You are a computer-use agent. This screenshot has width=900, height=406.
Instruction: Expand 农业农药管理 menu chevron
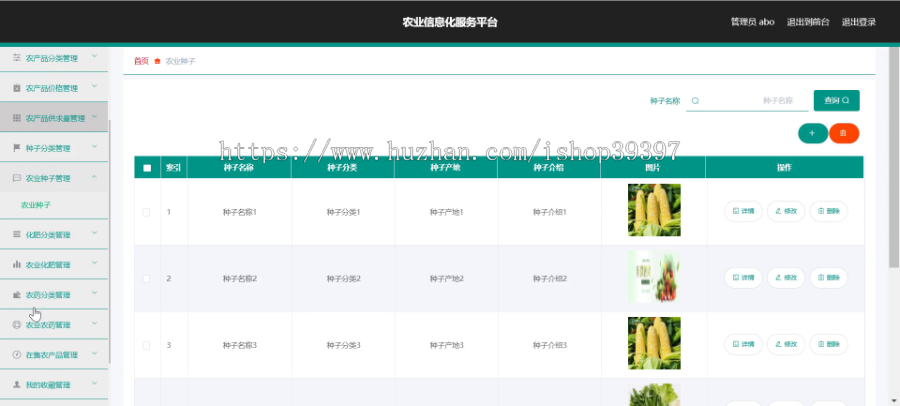[x=95, y=323]
